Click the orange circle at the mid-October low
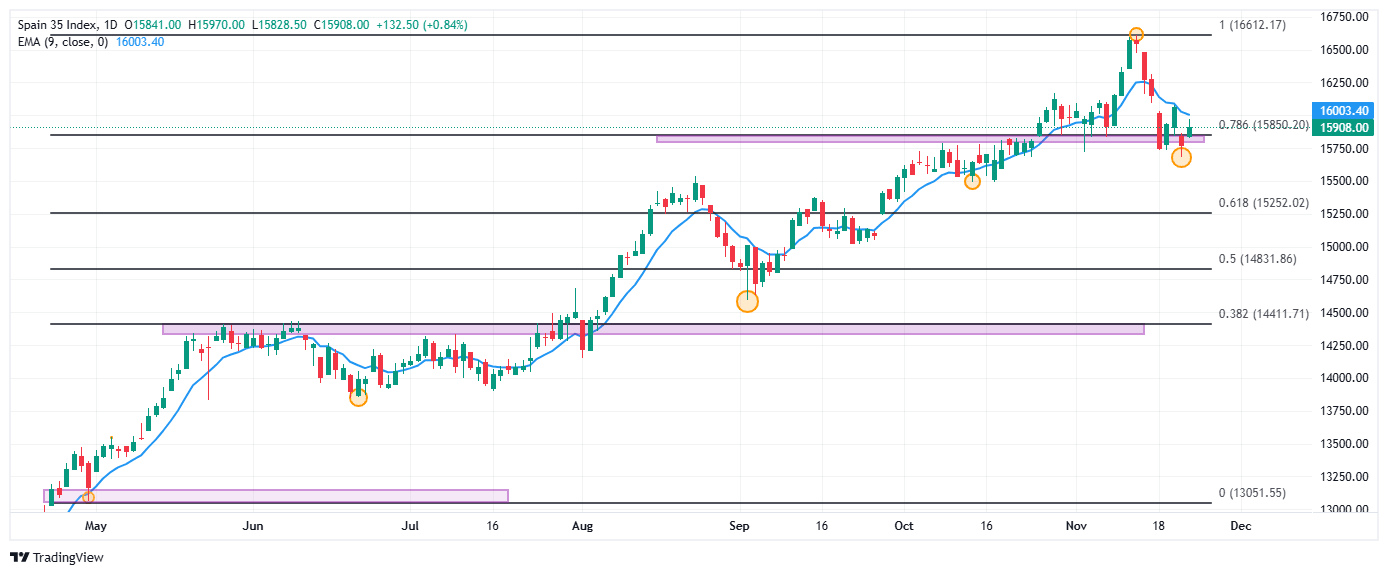 tap(972, 181)
